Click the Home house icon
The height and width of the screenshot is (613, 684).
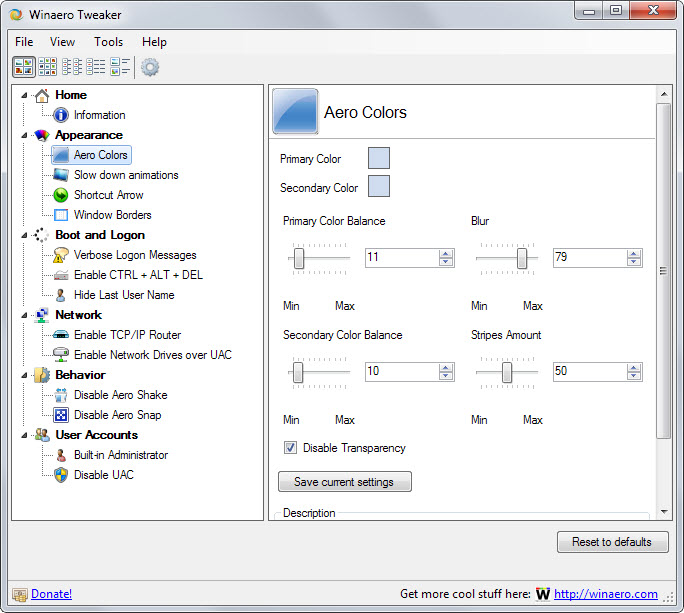(42, 95)
